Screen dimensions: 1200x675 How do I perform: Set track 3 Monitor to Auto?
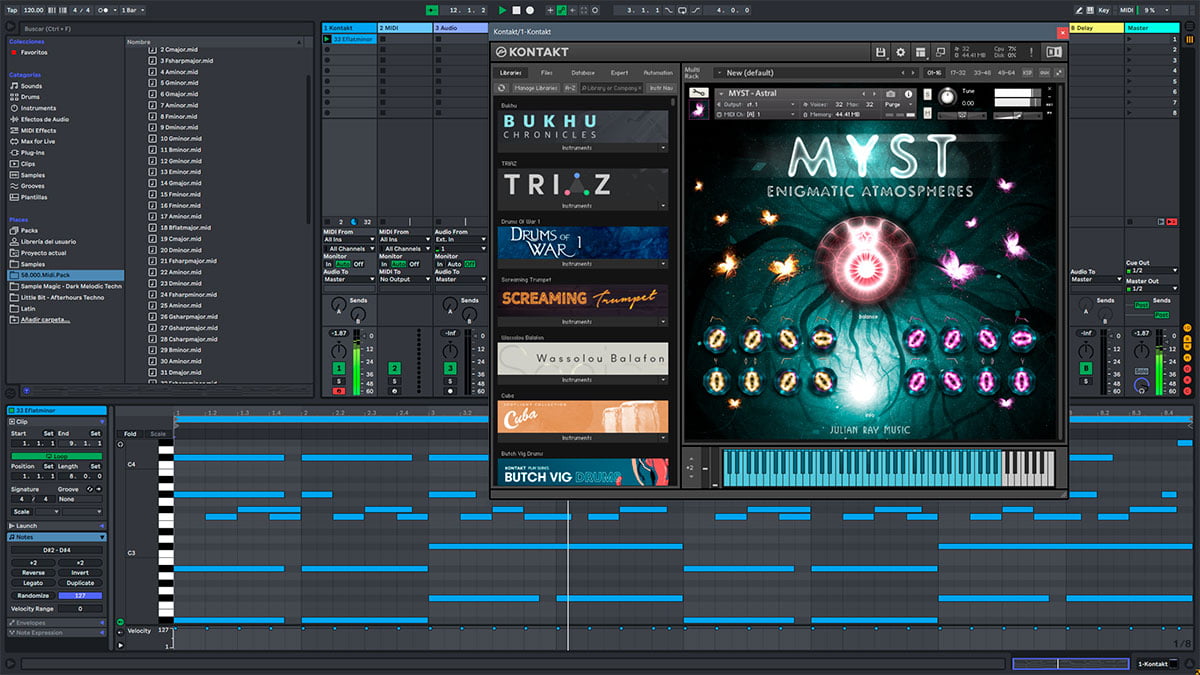[x=455, y=264]
